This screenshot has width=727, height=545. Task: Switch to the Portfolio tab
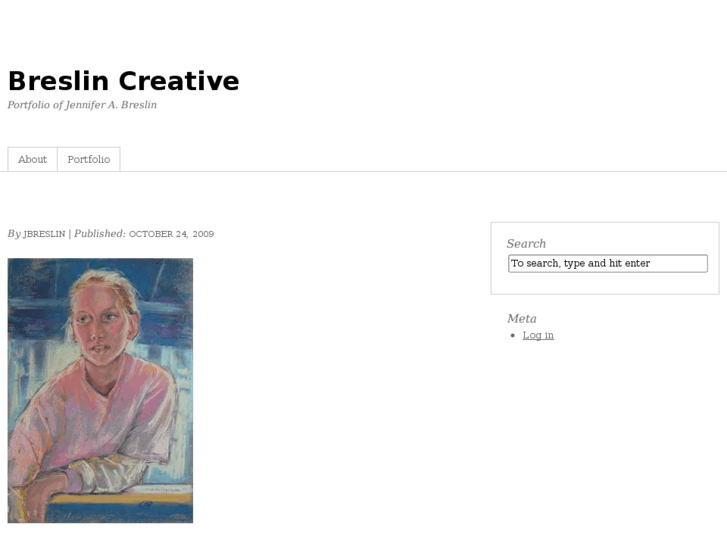89,159
